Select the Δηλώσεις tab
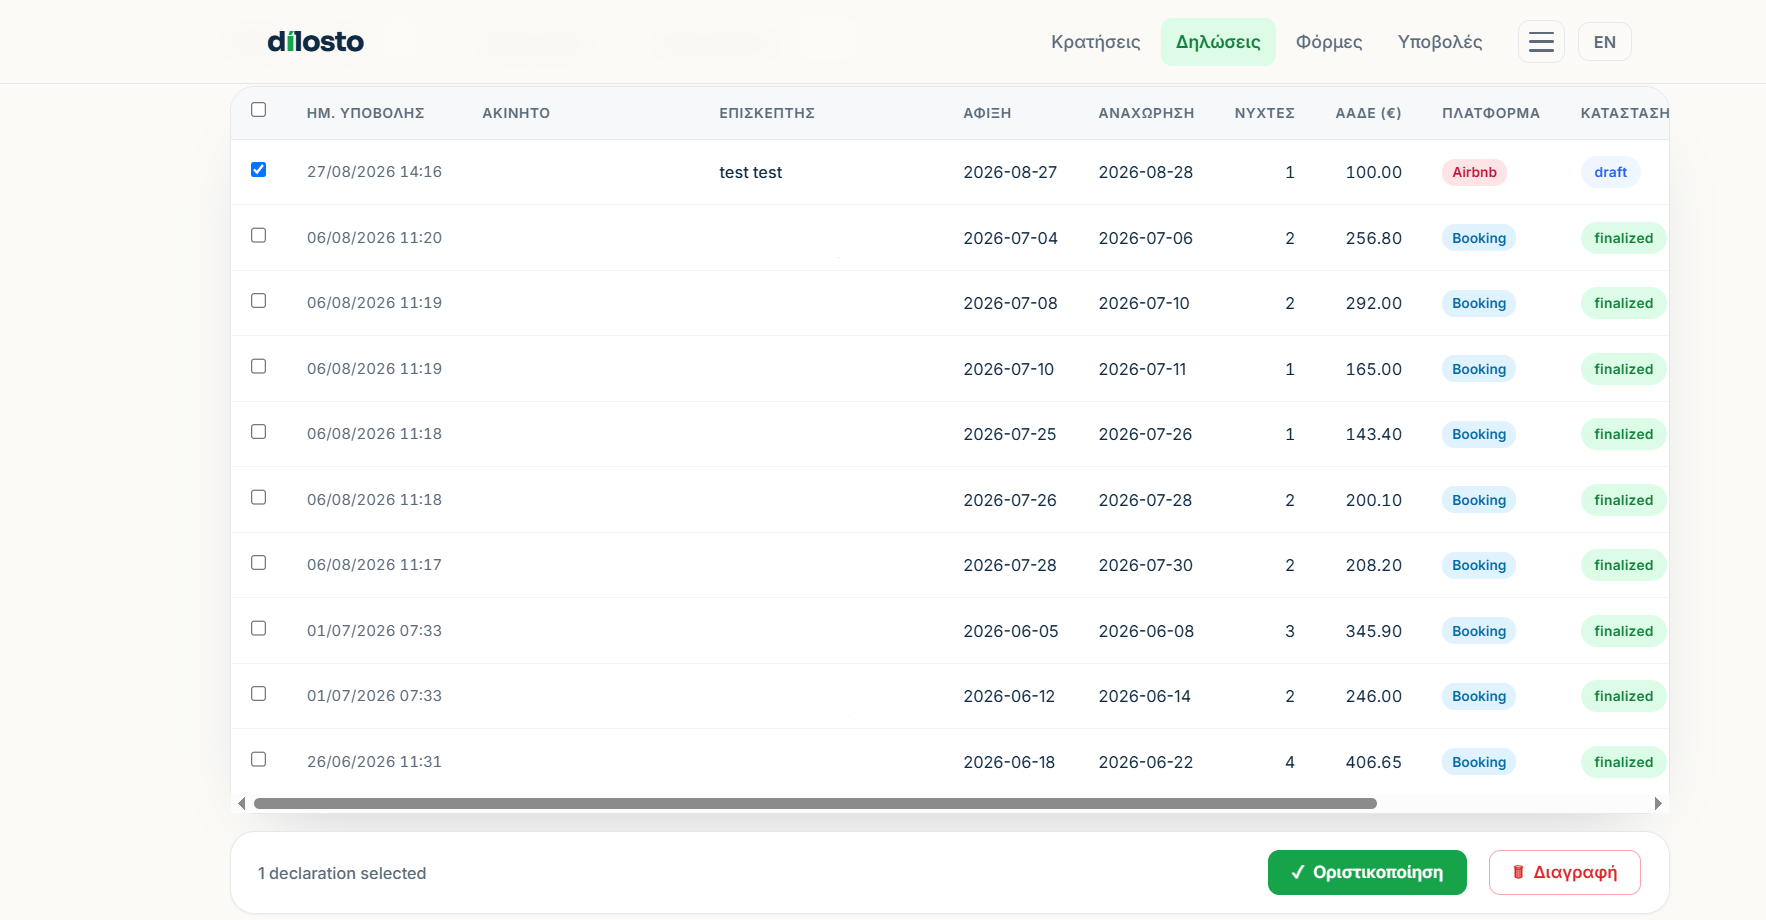Viewport: 1766px width, 920px height. pyautogui.click(x=1218, y=42)
